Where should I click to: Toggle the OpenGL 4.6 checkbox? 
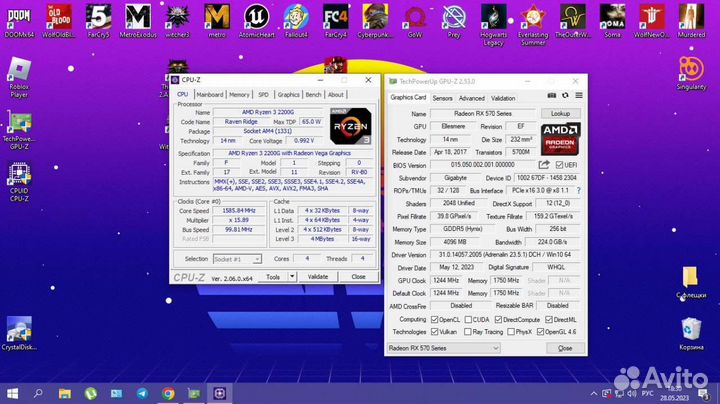(540, 331)
